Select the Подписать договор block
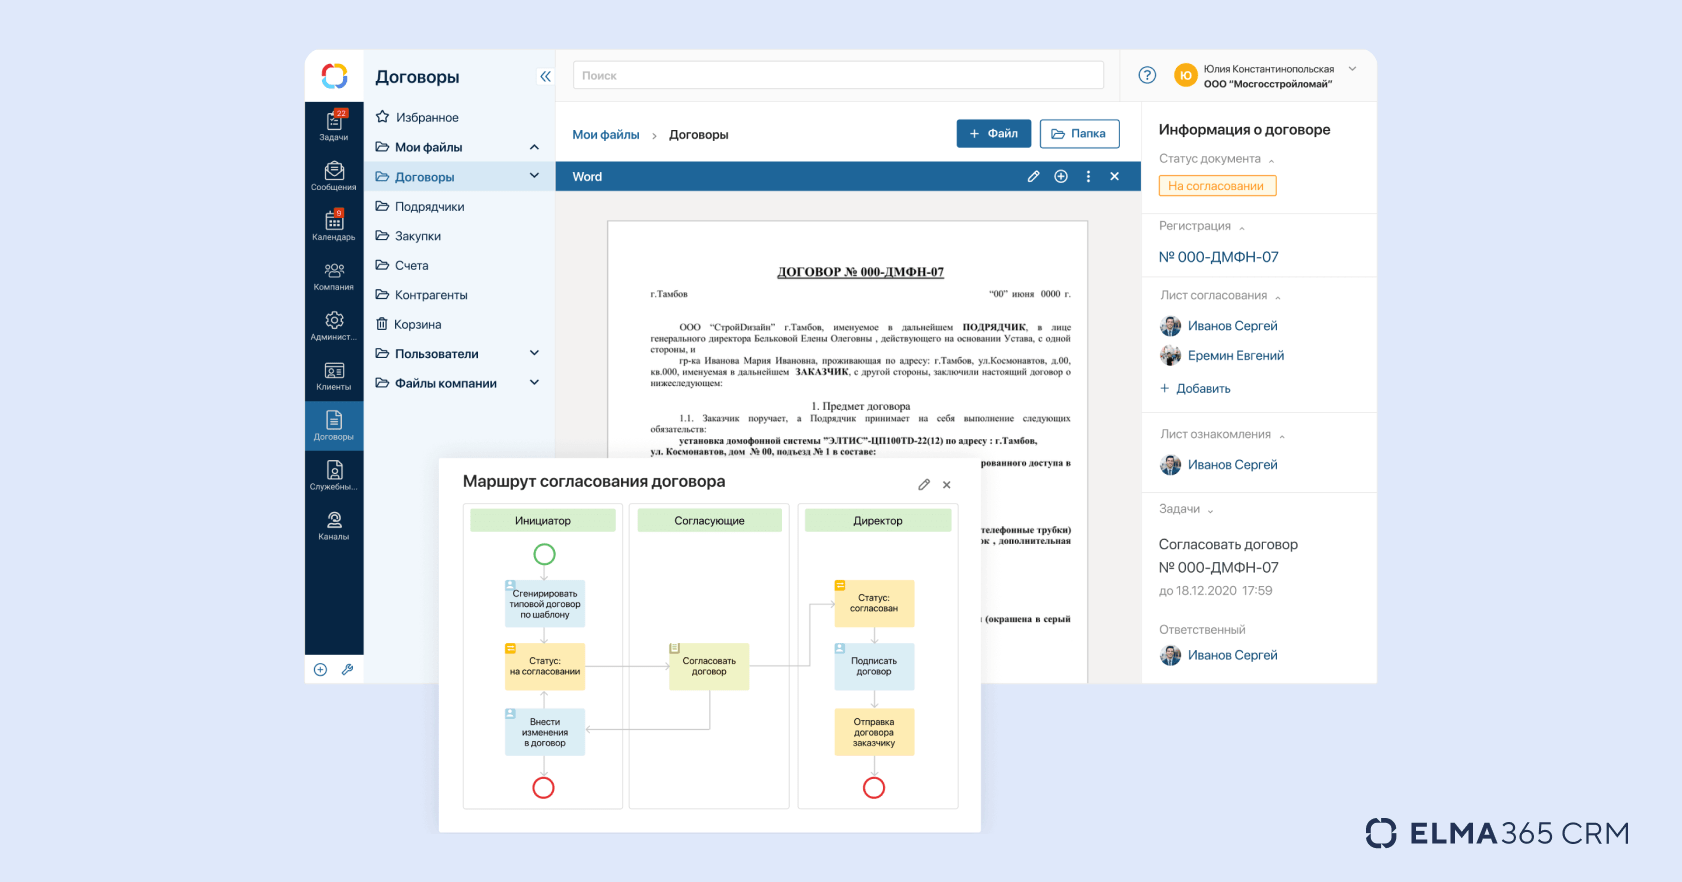Viewport: 1682px width, 882px height. [874, 666]
